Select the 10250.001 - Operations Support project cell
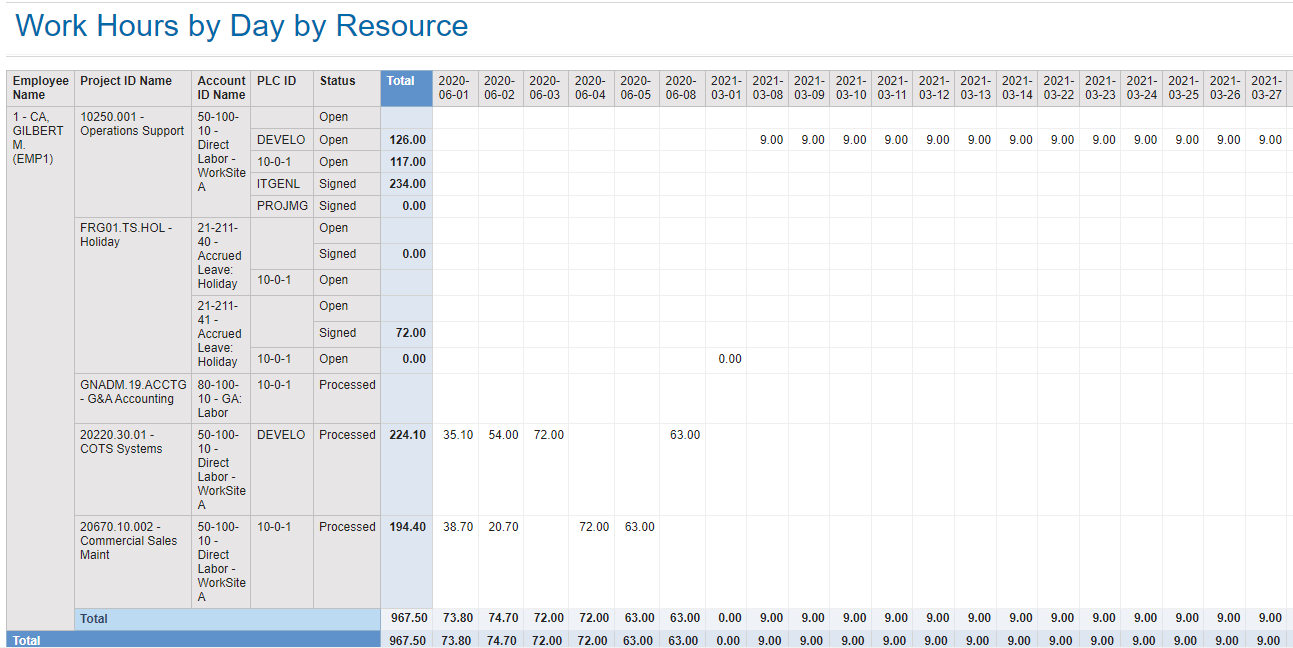 tap(132, 124)
